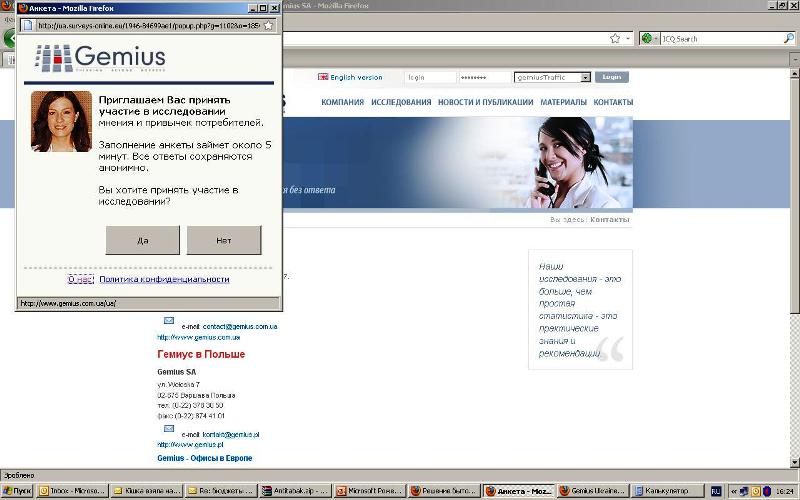The width and height of the screenshot is (800, 500).
Task: Click the "Да" button in survey popup
Action: pyautogui.click(x=142, y=240)
